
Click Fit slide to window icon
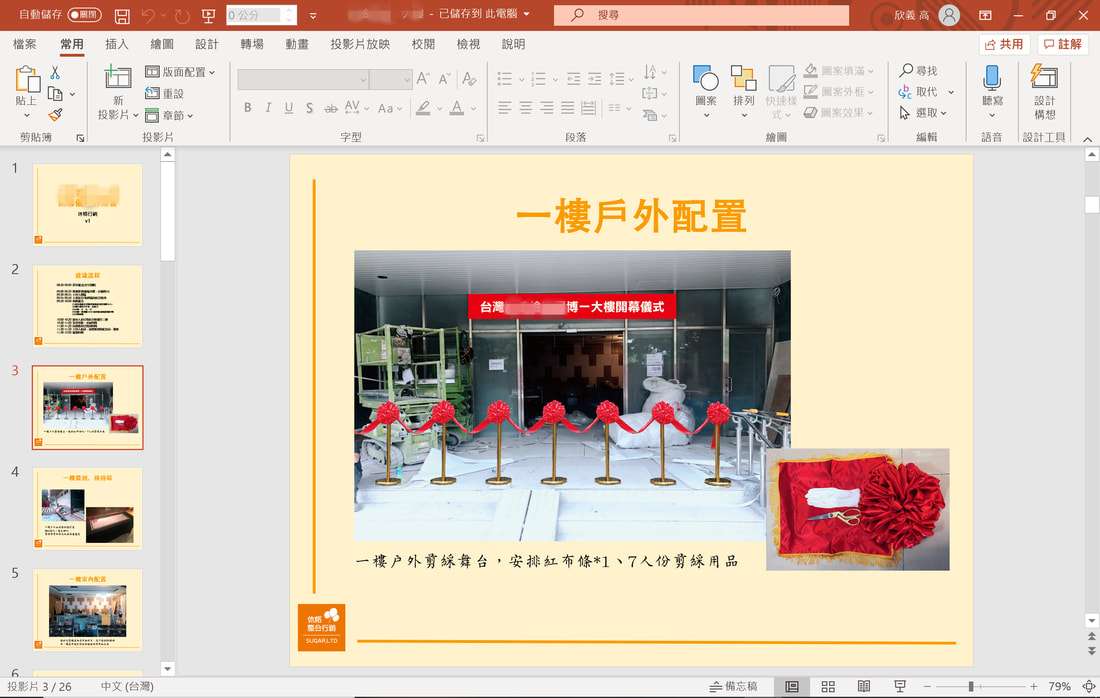pyautogui.click(x=1088, y=687)
